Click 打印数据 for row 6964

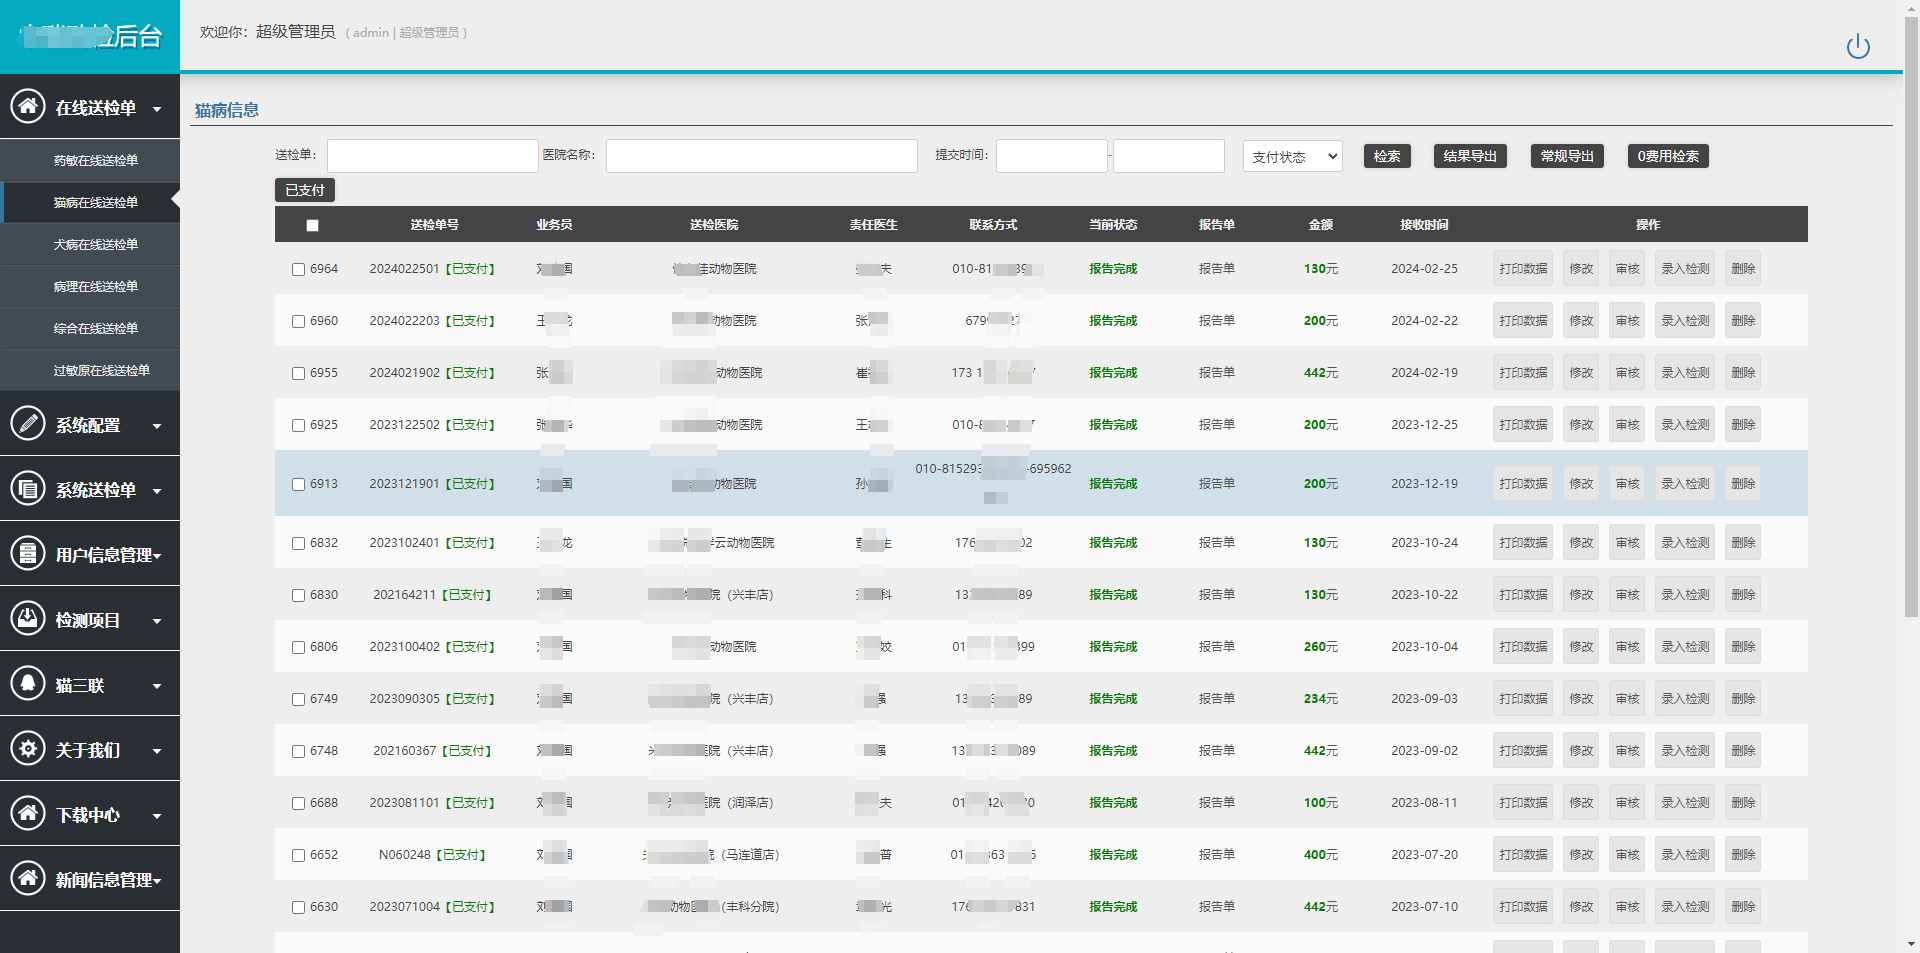point(1523,269)
